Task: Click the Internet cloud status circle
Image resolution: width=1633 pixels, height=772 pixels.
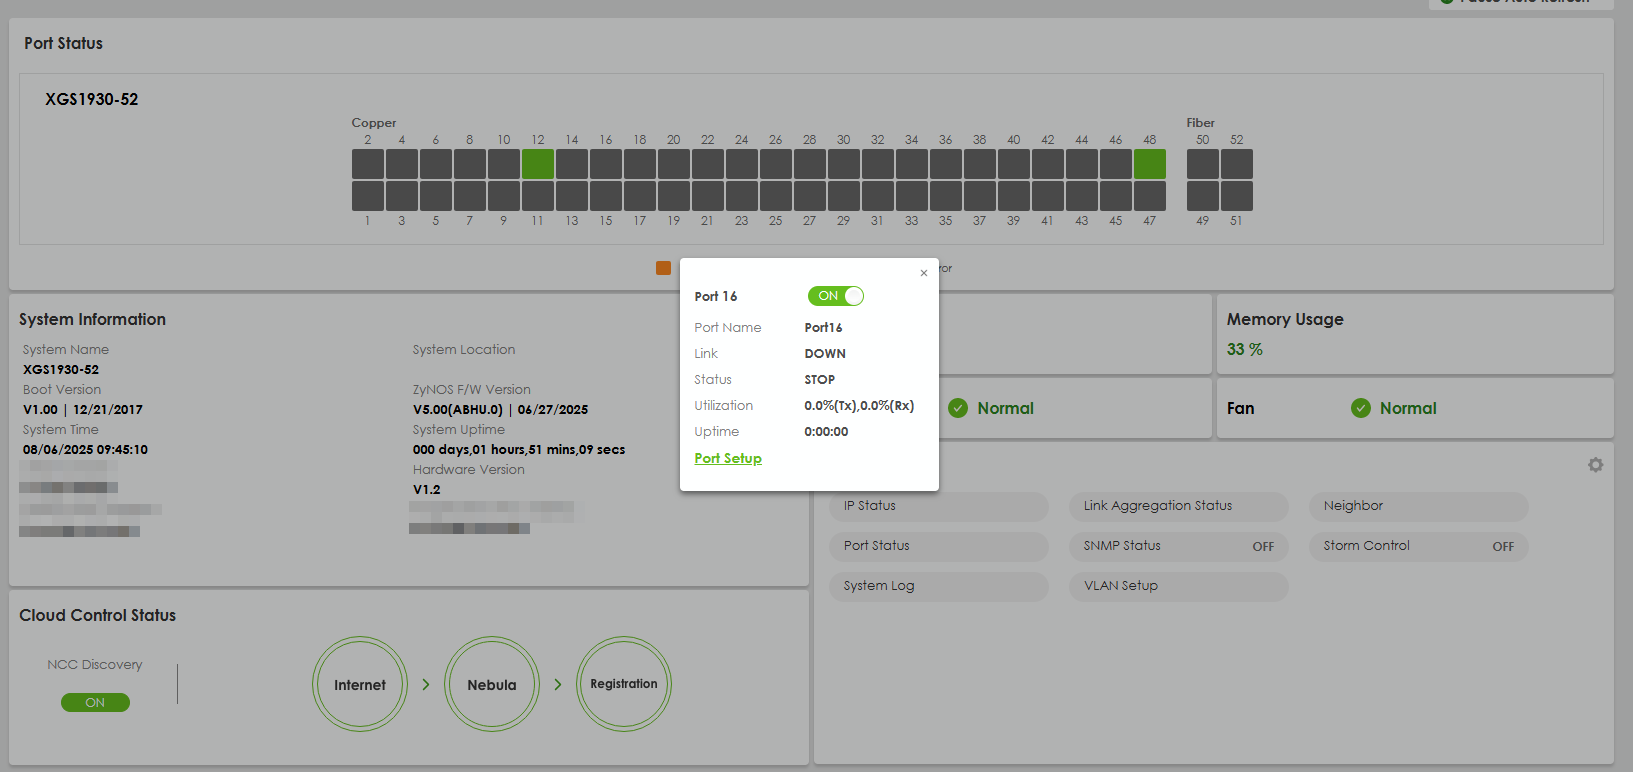Action: click(x=360, y=685)
